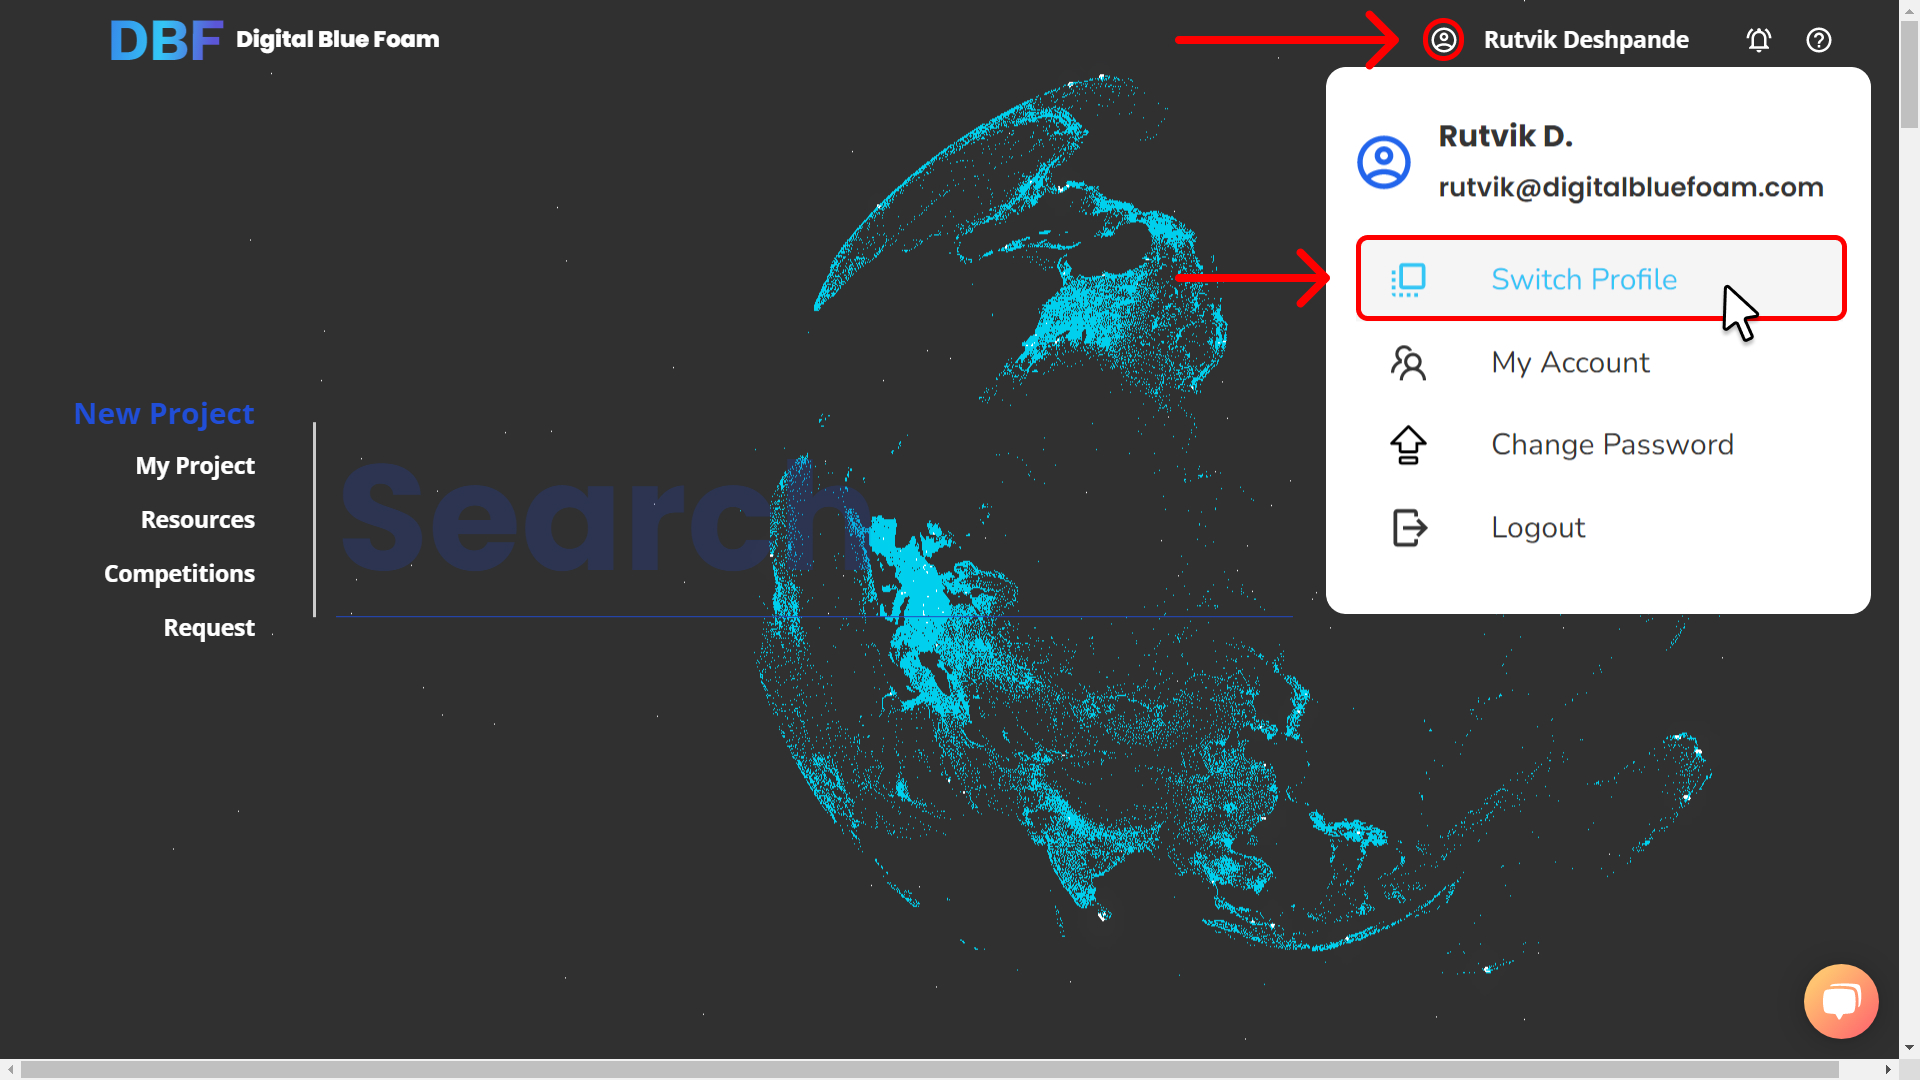Click the horizontal scrollbar thumb
This screenshot has width=1920, height=1080.
(x=929, y=1069)
